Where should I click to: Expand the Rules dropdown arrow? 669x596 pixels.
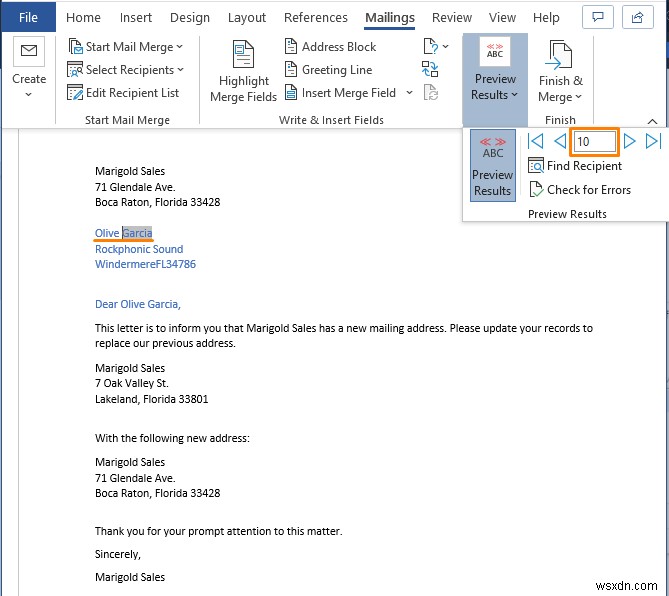tap(445, 47)
